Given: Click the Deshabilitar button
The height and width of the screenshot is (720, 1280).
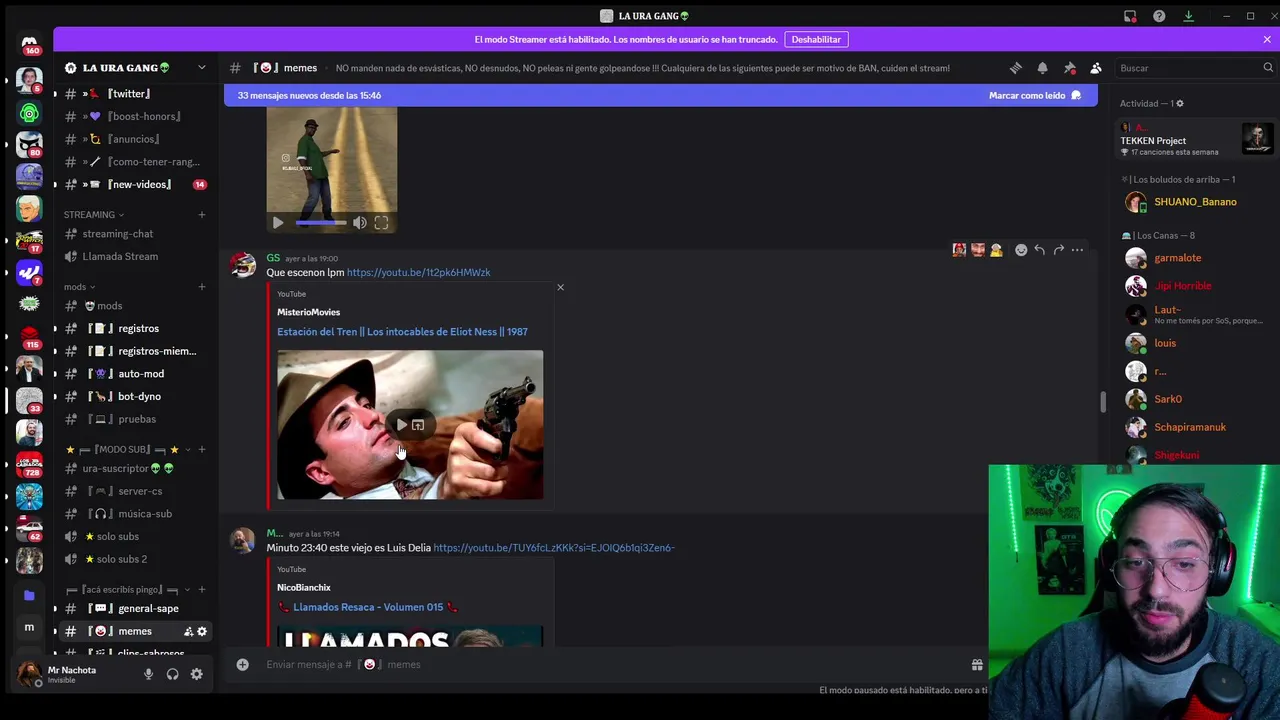Looking at the screenshot, I should [816, 39].
